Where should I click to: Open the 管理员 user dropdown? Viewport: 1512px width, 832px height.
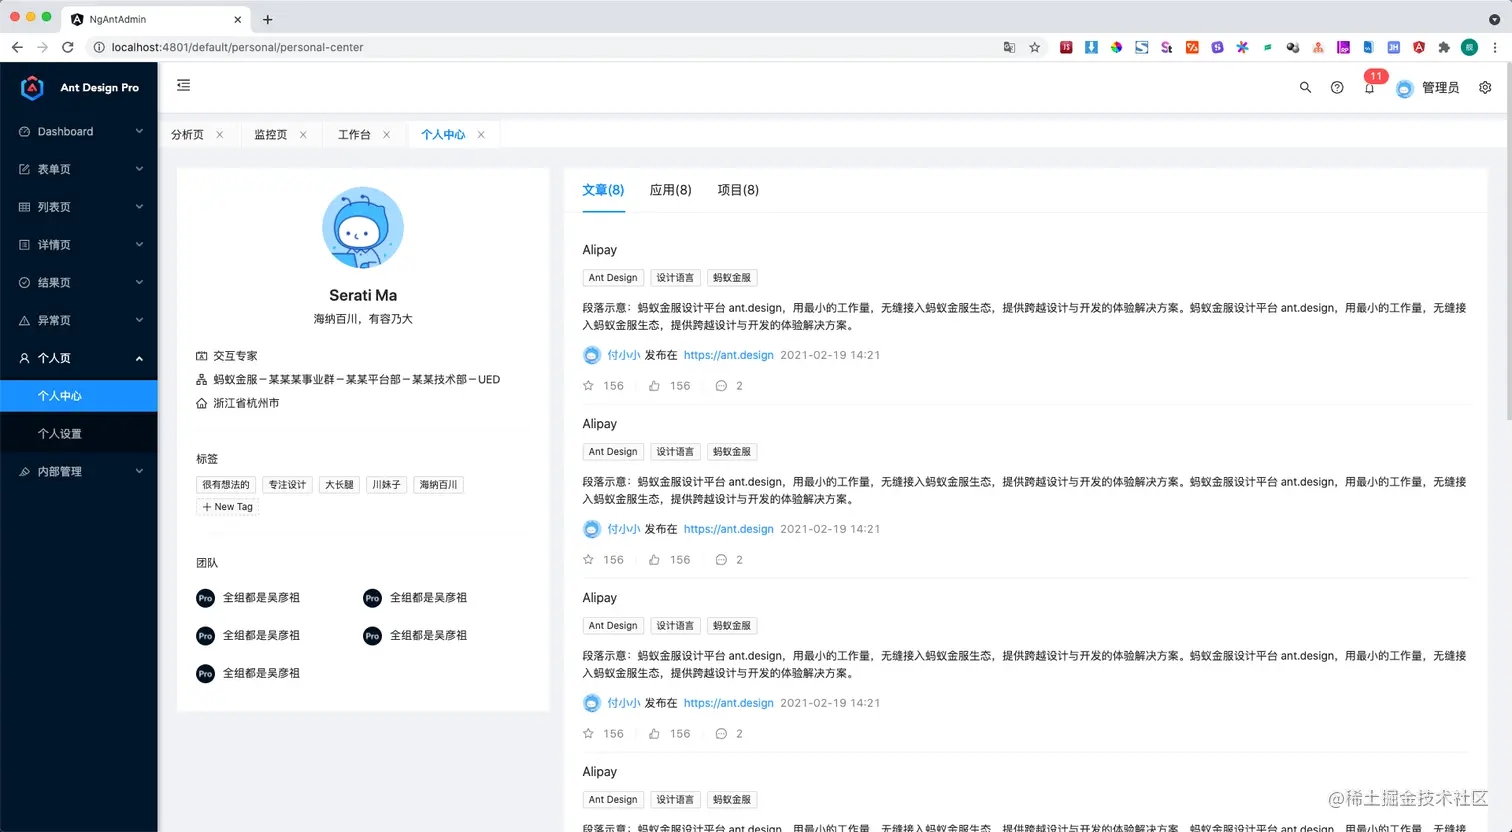[x=1428, y=88]
